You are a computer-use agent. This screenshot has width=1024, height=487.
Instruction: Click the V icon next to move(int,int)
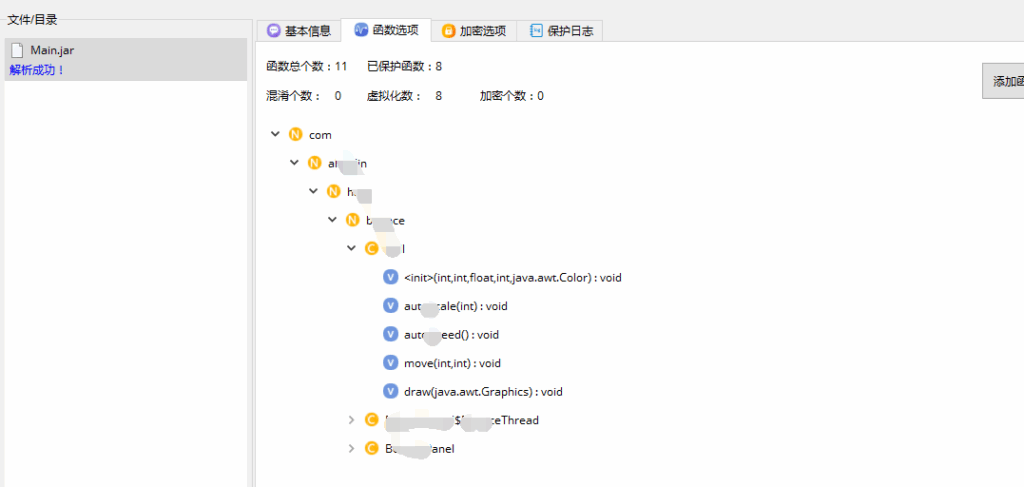pos(390,363)
